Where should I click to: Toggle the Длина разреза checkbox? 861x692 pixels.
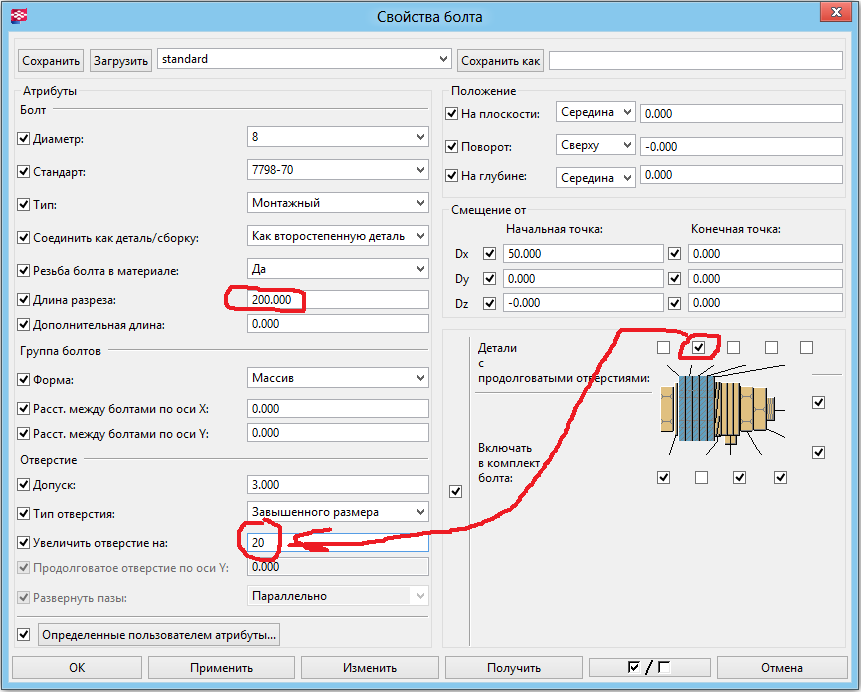pos(25,300)
